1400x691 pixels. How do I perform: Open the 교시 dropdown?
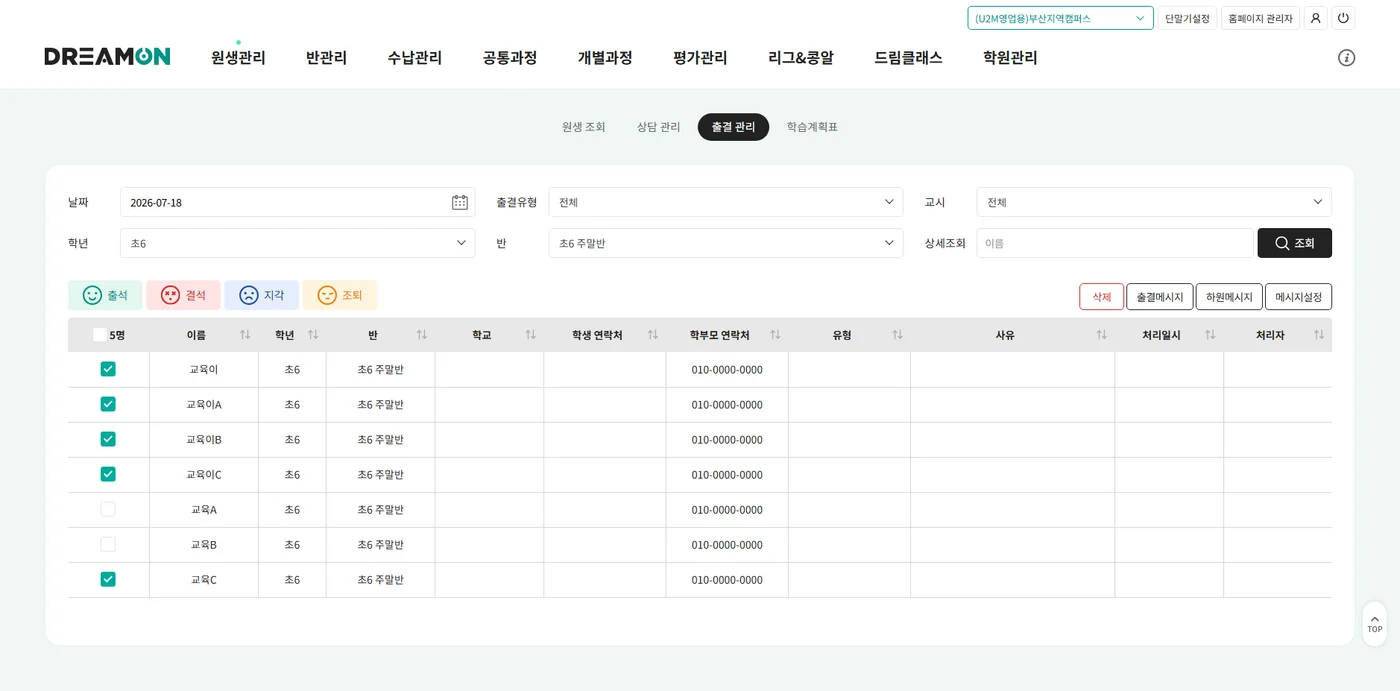(1154, 202)
